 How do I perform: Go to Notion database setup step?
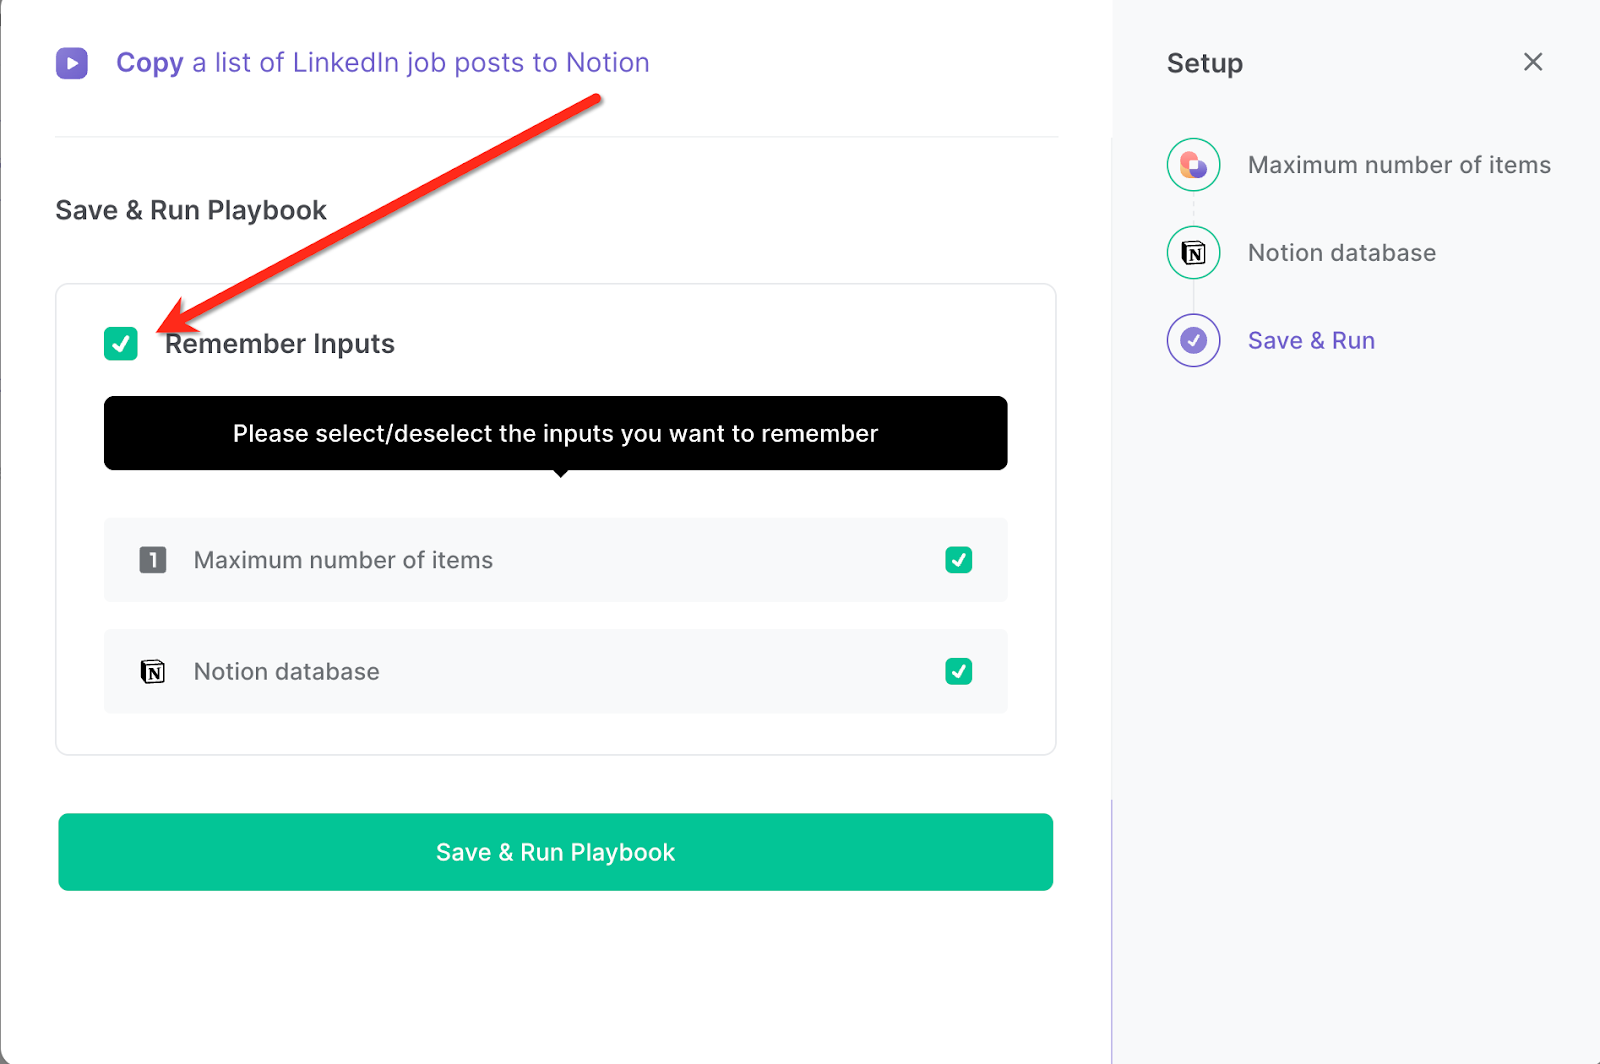[1341, 253]
